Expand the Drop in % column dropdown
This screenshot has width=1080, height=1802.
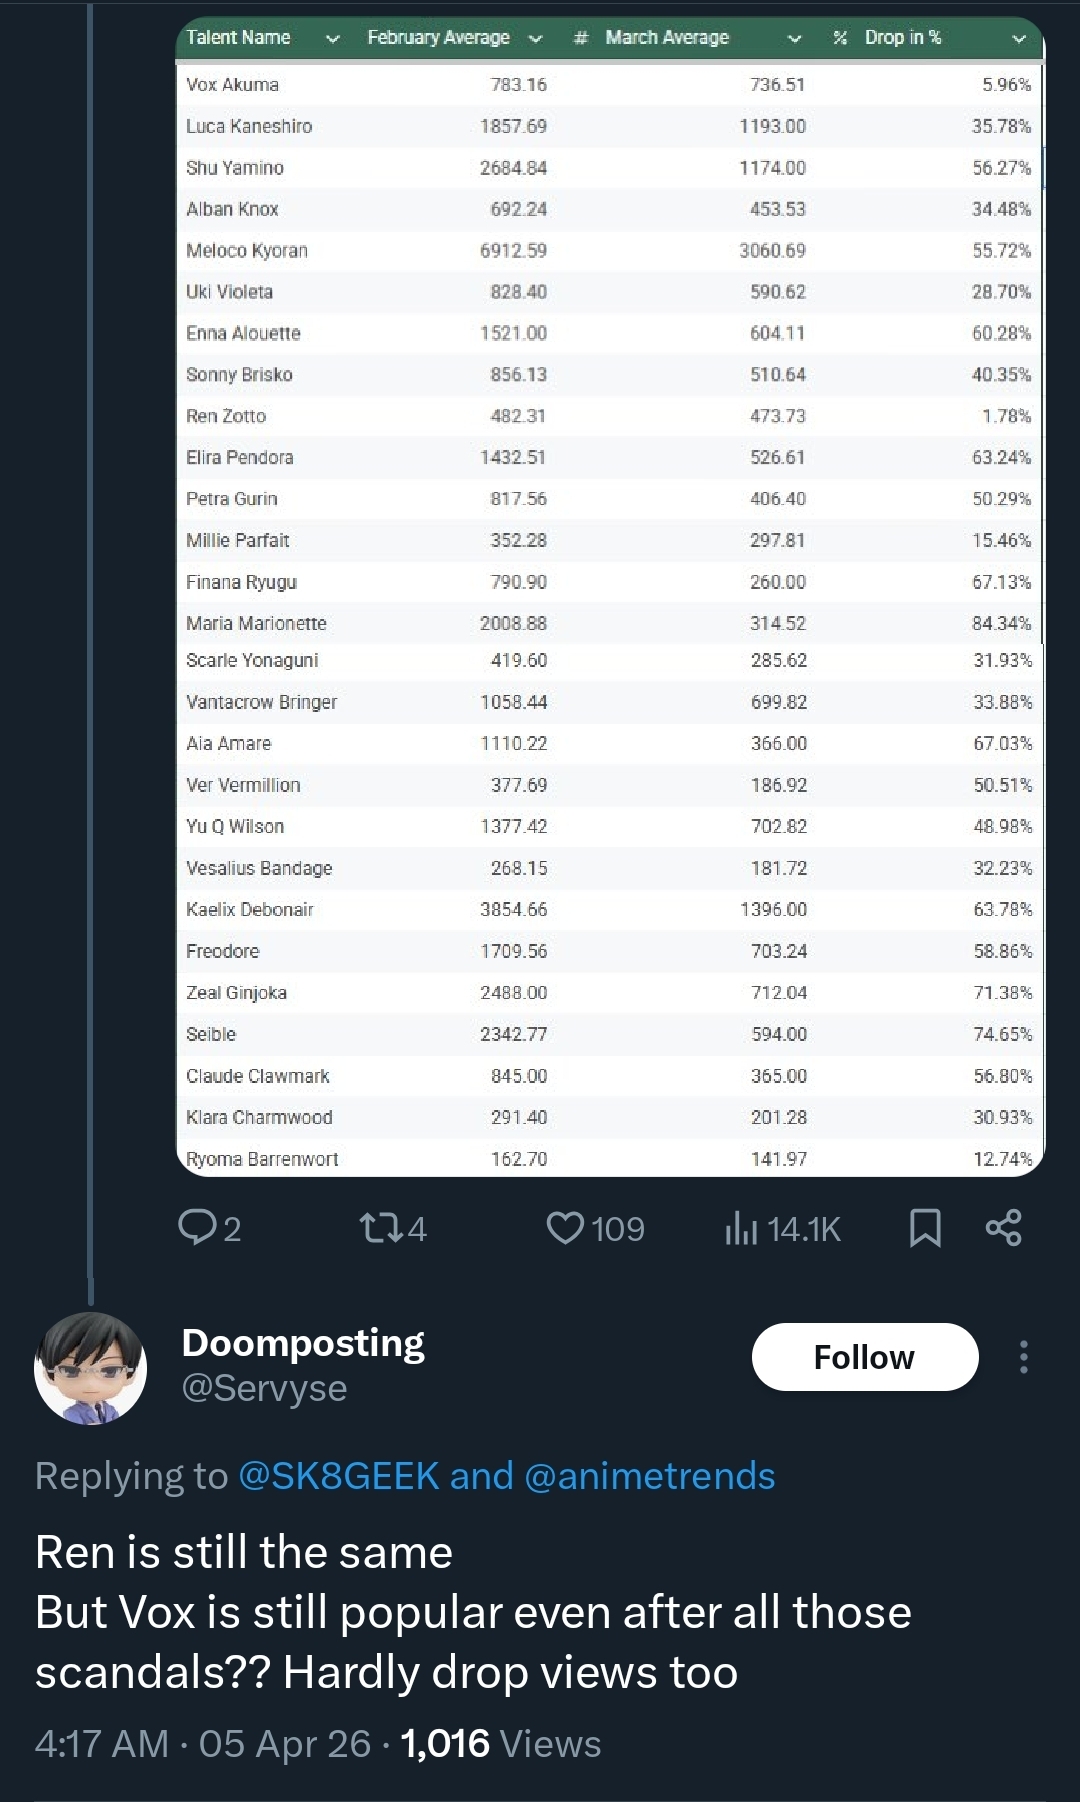(1019, 39)
